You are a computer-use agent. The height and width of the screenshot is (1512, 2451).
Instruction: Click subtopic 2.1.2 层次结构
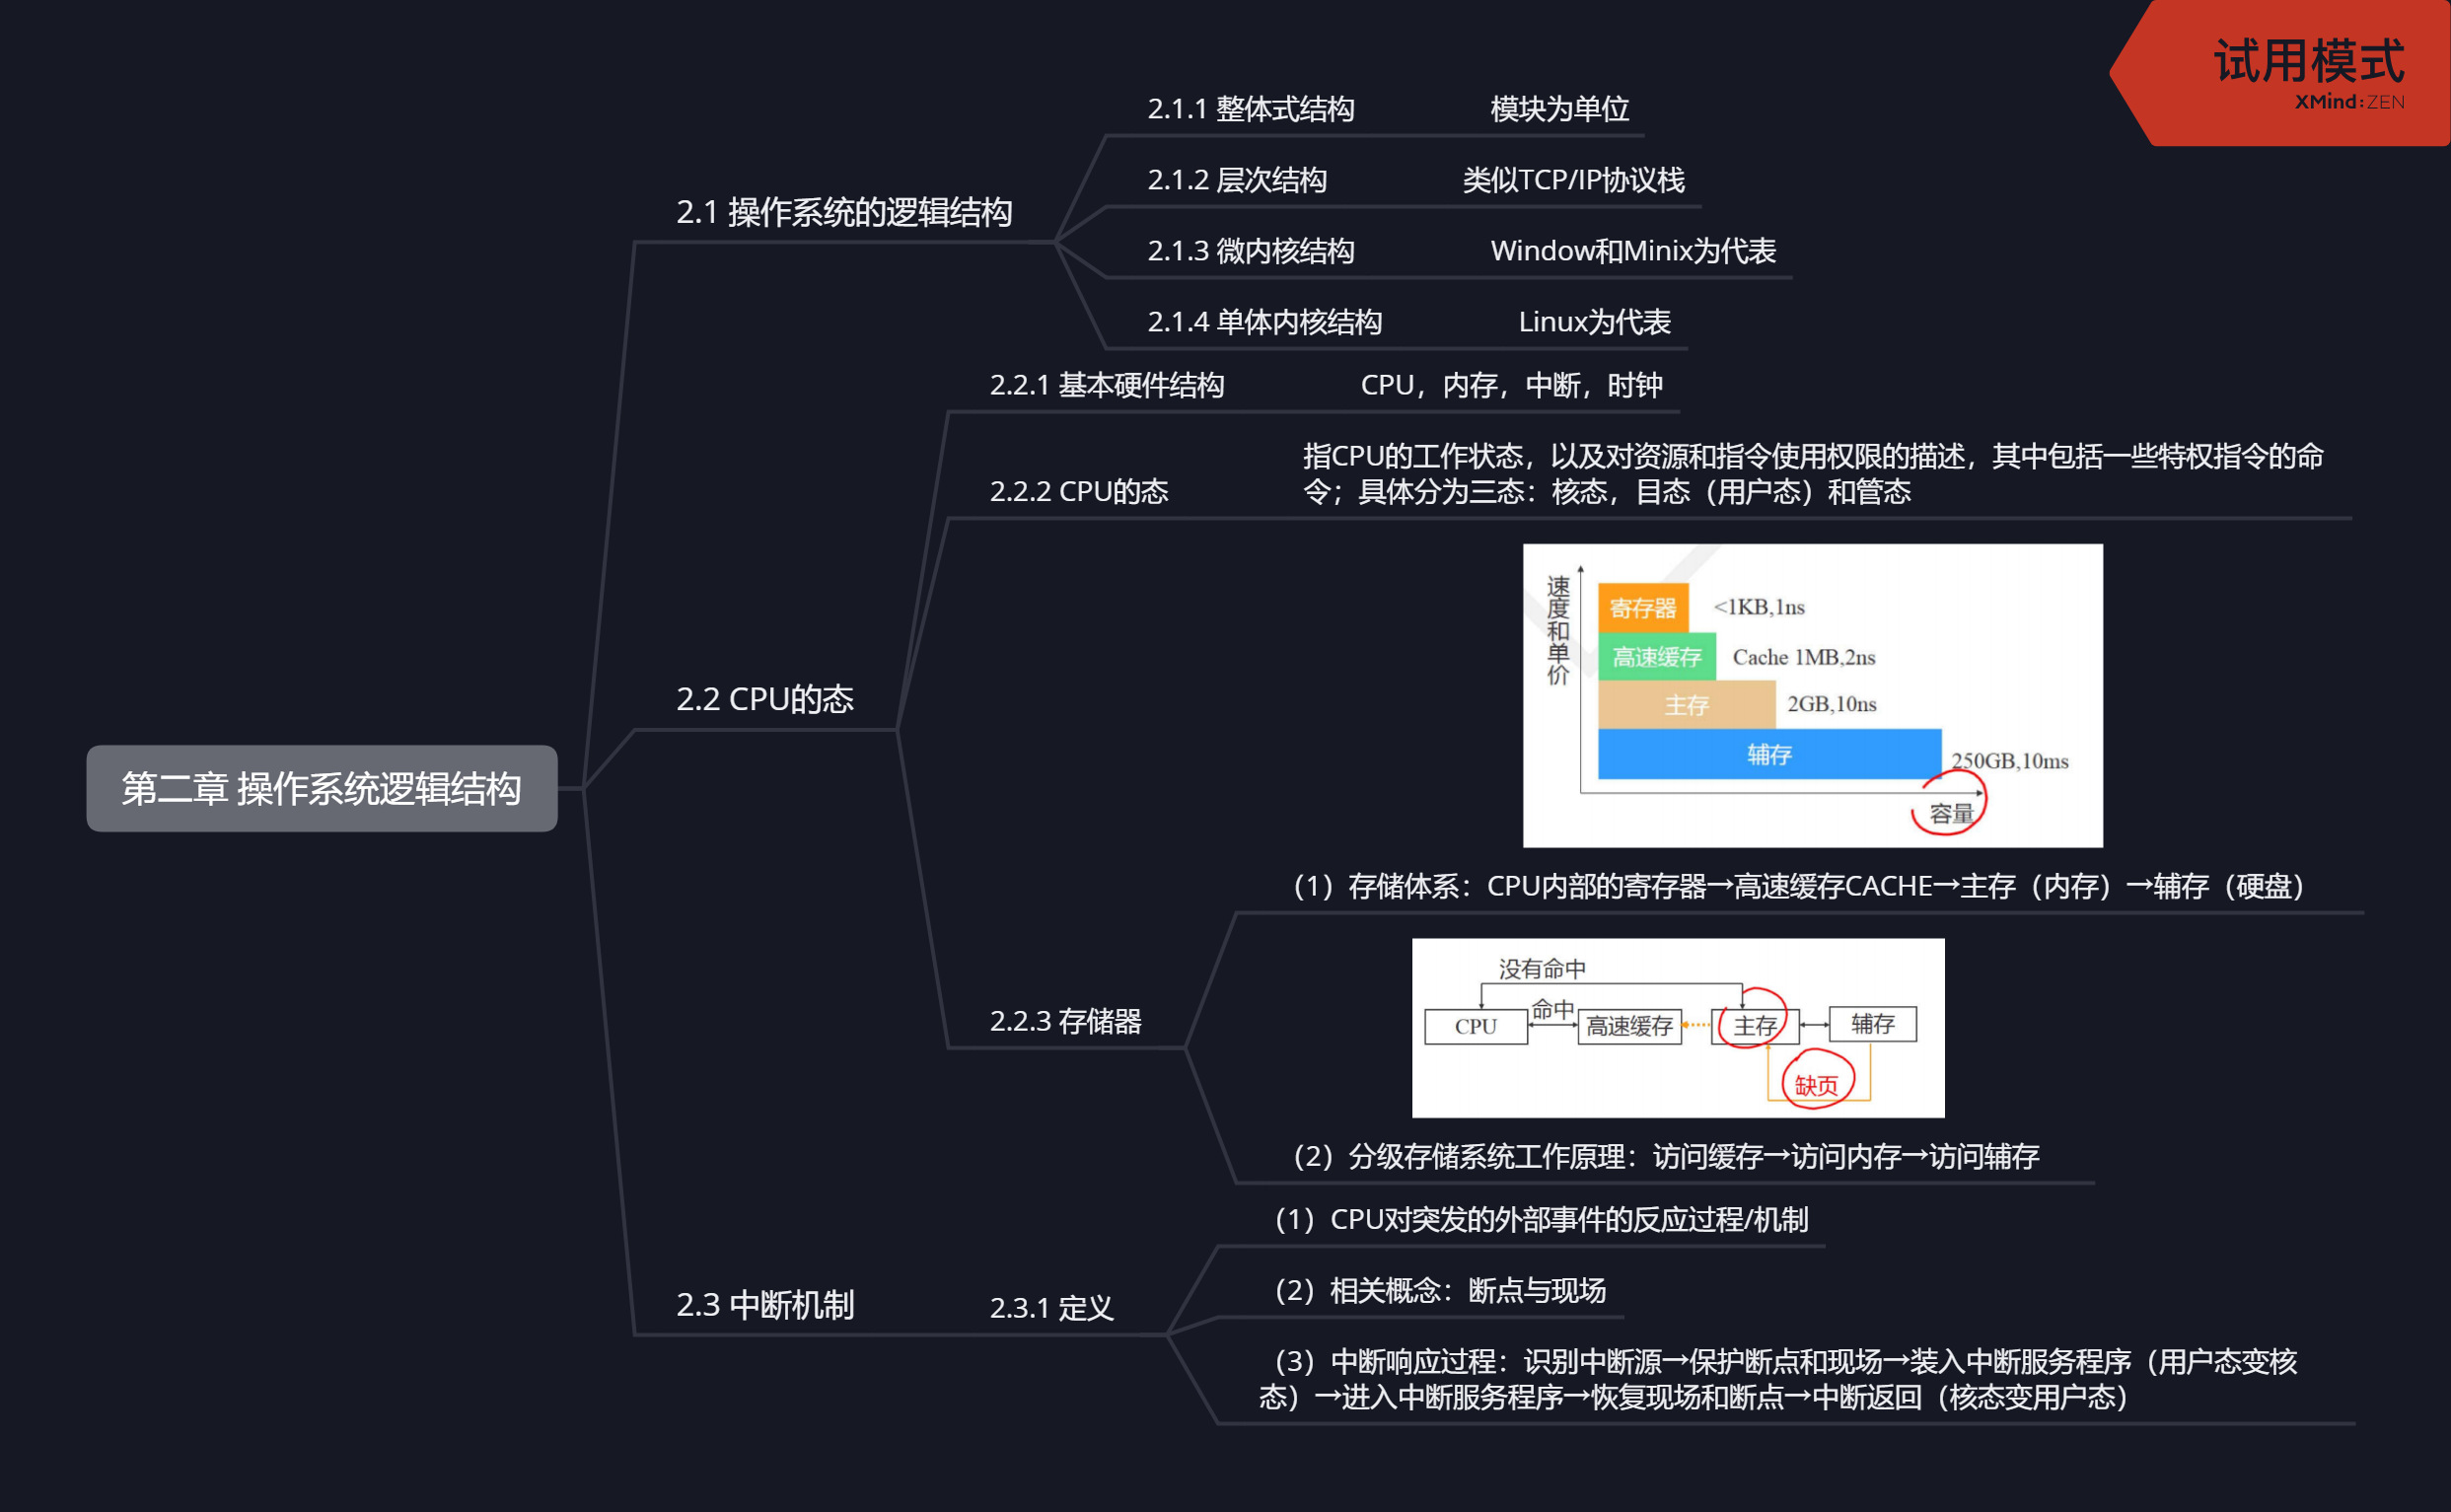[x=1237, y=180]
